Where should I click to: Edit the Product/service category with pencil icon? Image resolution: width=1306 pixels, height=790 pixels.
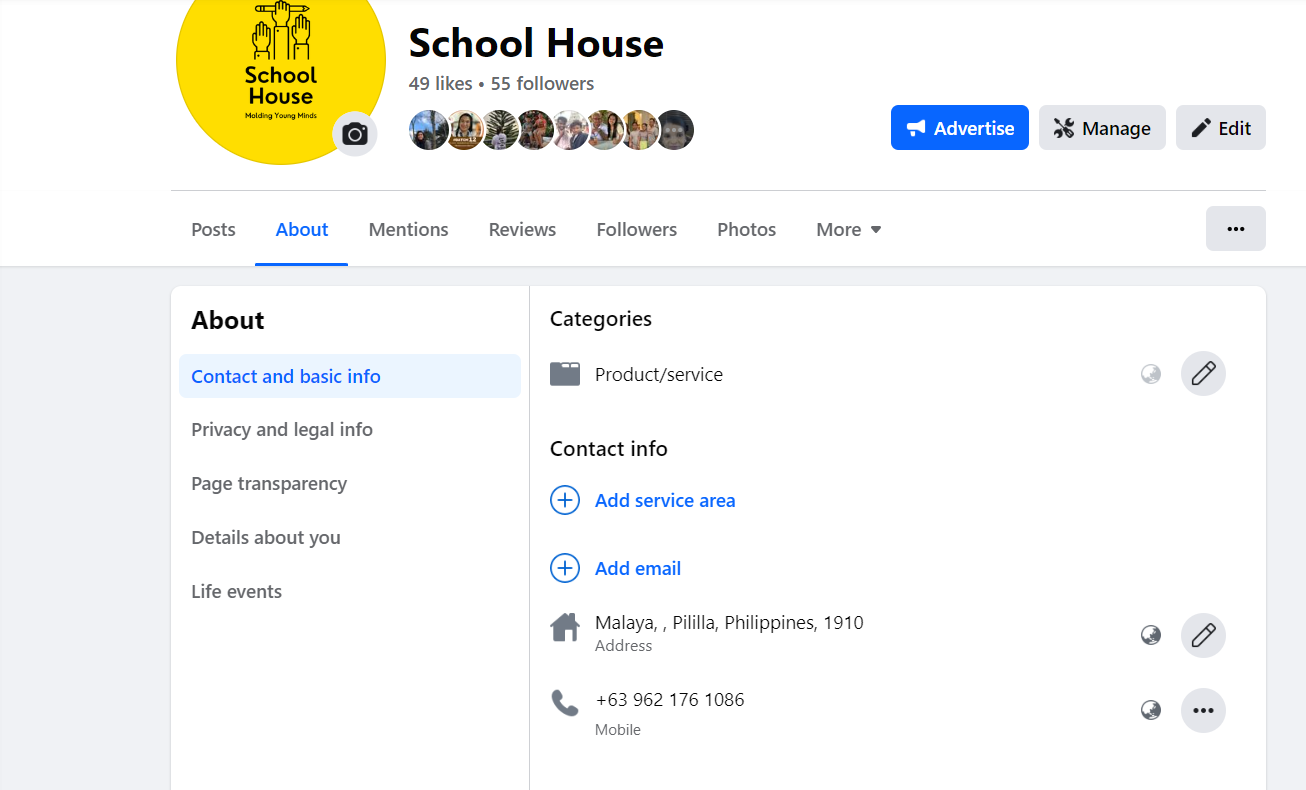pos(1203,374)
